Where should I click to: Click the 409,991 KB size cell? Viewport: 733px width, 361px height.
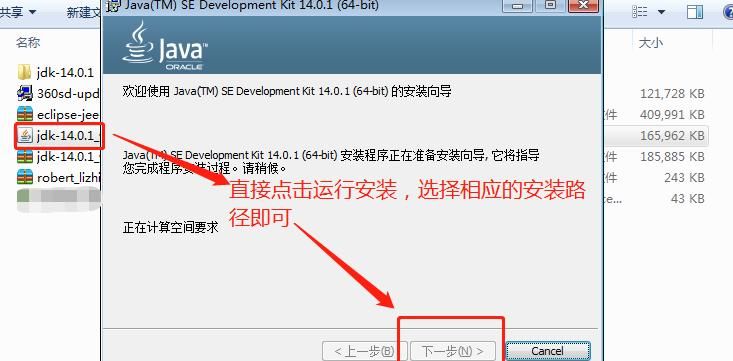pos(672,115)
